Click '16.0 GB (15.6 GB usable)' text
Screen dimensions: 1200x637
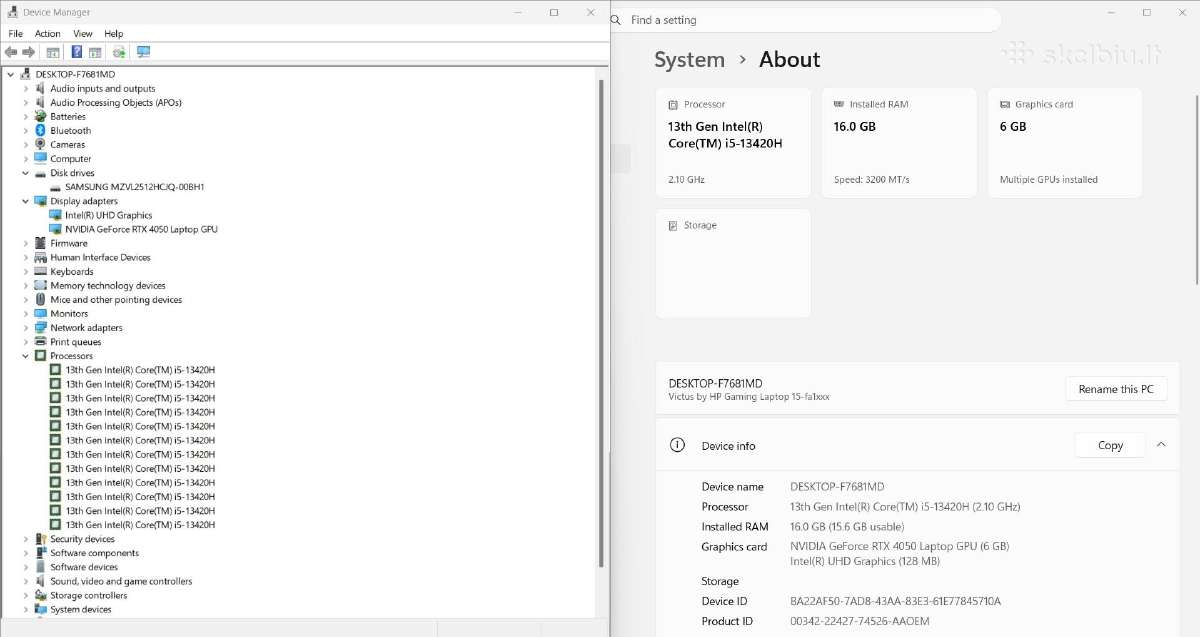pyautogui.click(x=847, y=526)
